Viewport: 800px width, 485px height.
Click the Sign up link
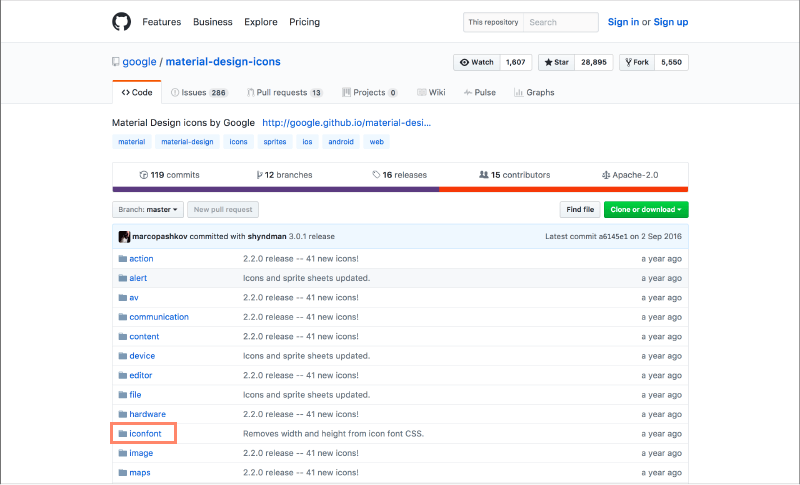click(x=672, y=22)
